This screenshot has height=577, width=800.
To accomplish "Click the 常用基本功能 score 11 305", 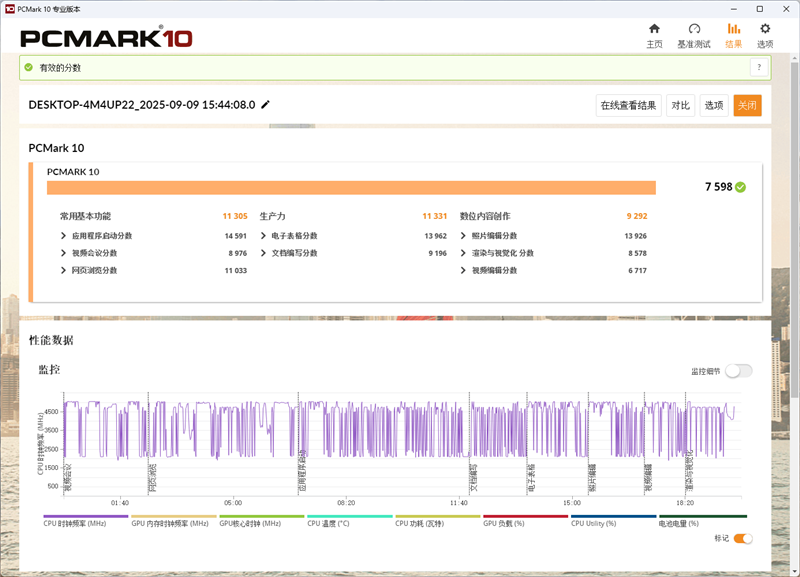I will point(235,216).
